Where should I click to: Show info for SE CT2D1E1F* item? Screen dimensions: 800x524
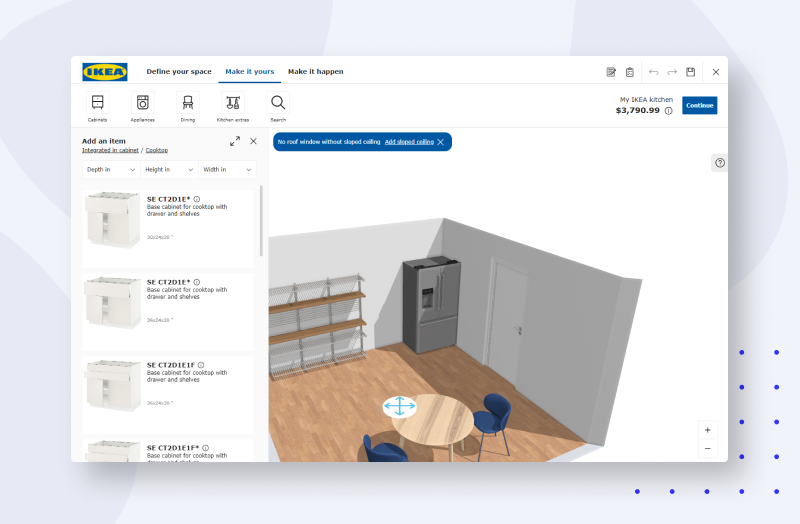[x=205, y=447]
